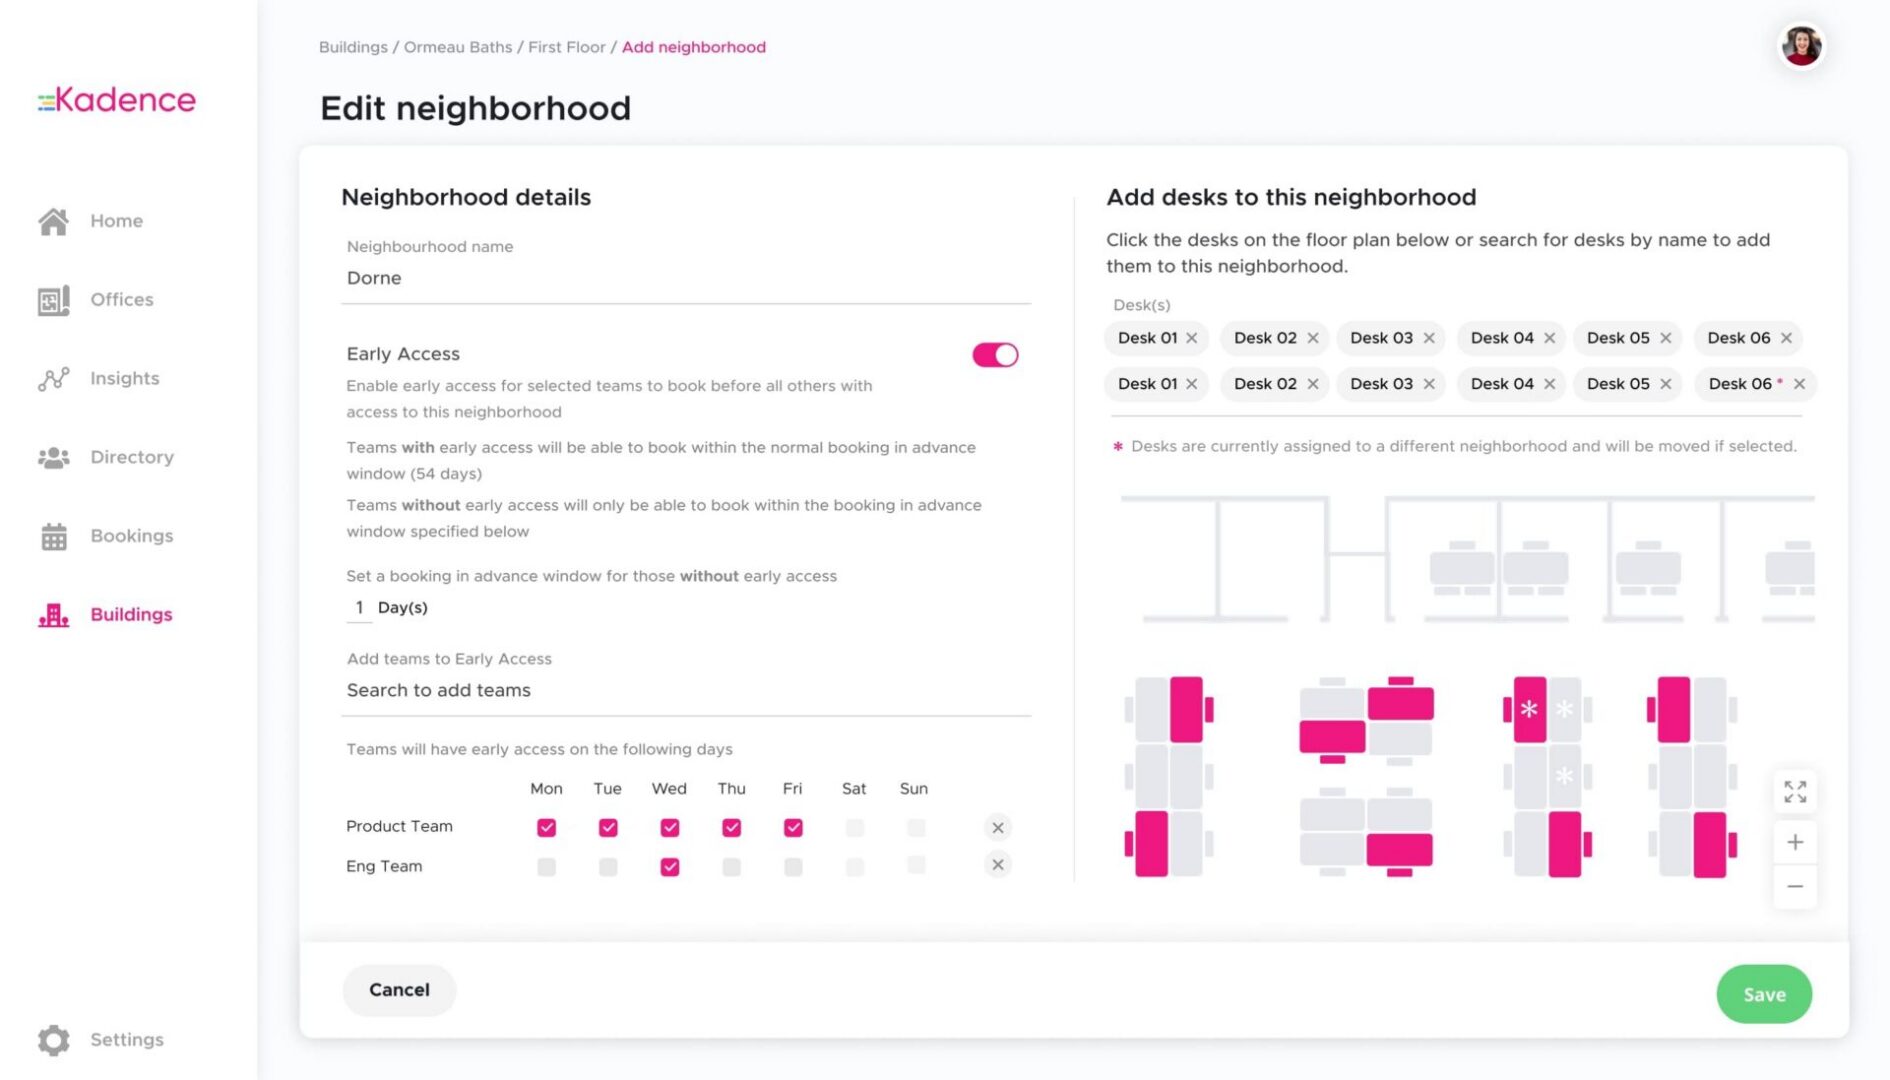Select pink desk marked with asterisk
The image size is (1890, 1080).
click(x=1529, y=709)
